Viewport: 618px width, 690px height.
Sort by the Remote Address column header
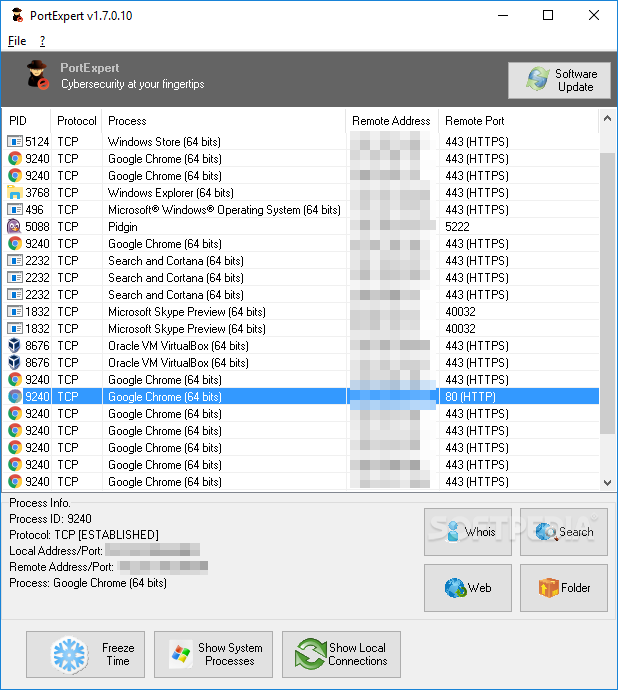click(392, 121)
